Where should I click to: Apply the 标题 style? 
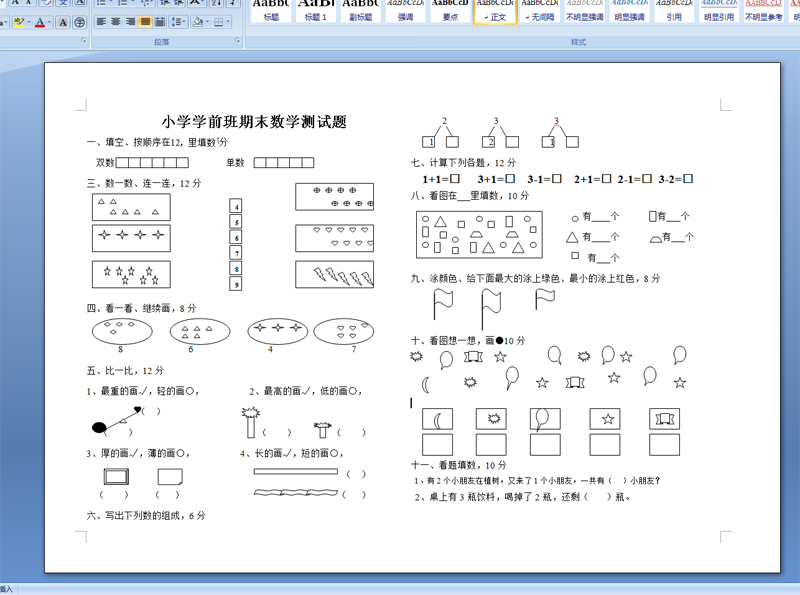tap(271, 11)
